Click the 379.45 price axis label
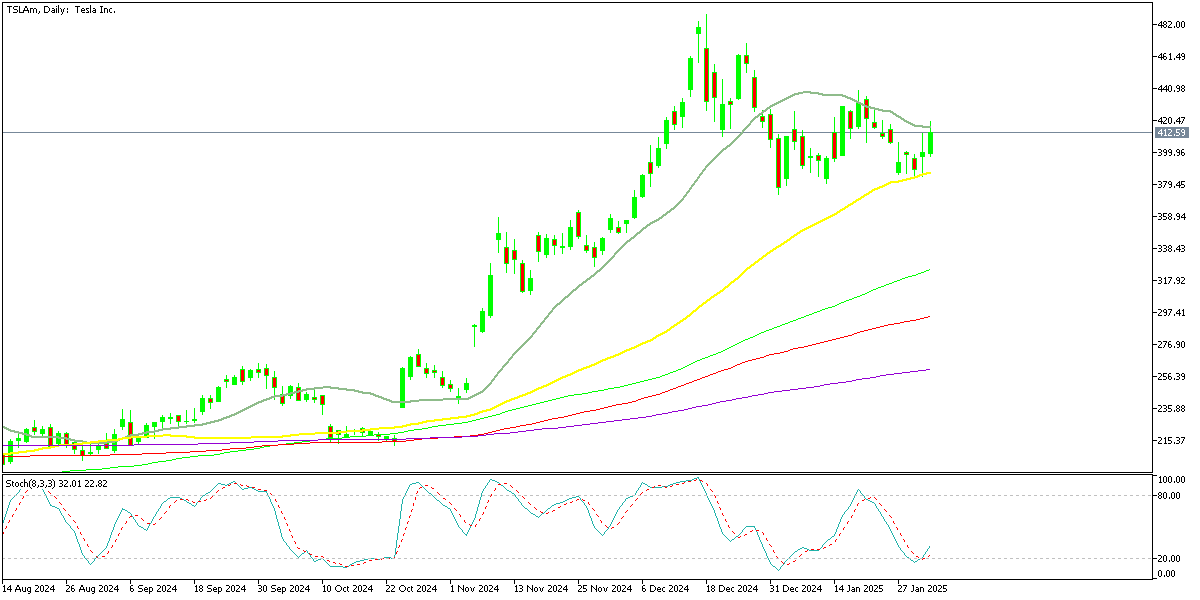 point(1171,185)
